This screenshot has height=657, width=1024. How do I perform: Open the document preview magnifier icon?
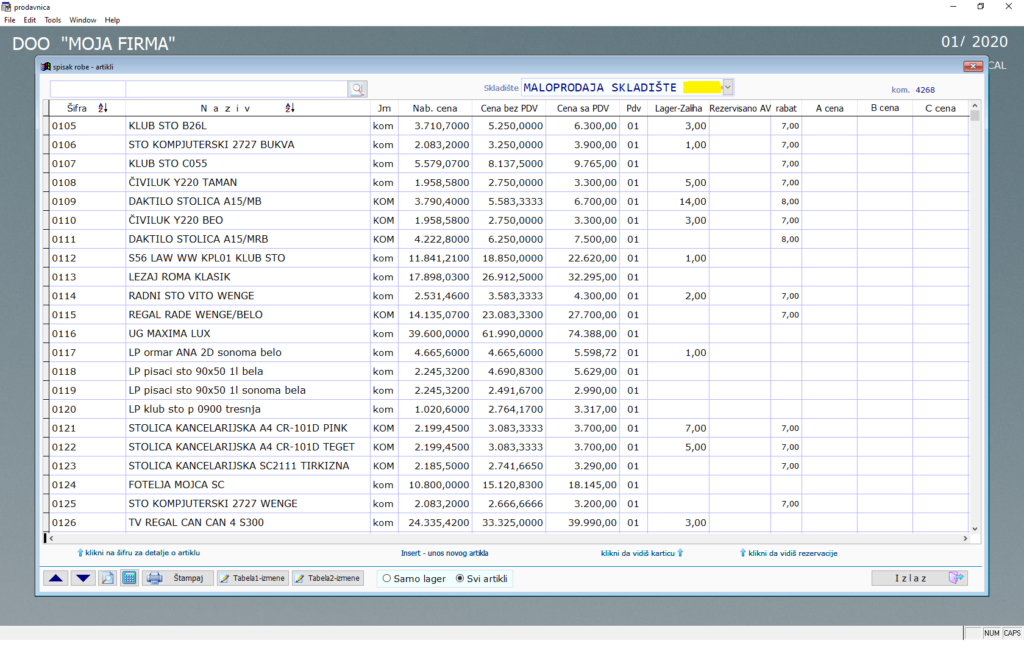107,578
